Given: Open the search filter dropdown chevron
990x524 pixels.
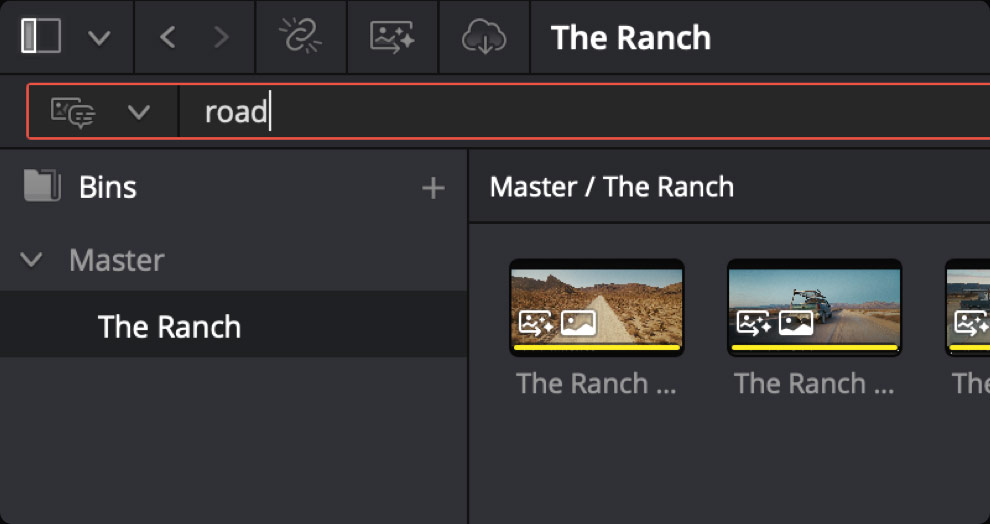Looking at the screenshot, I should point(139,112).
